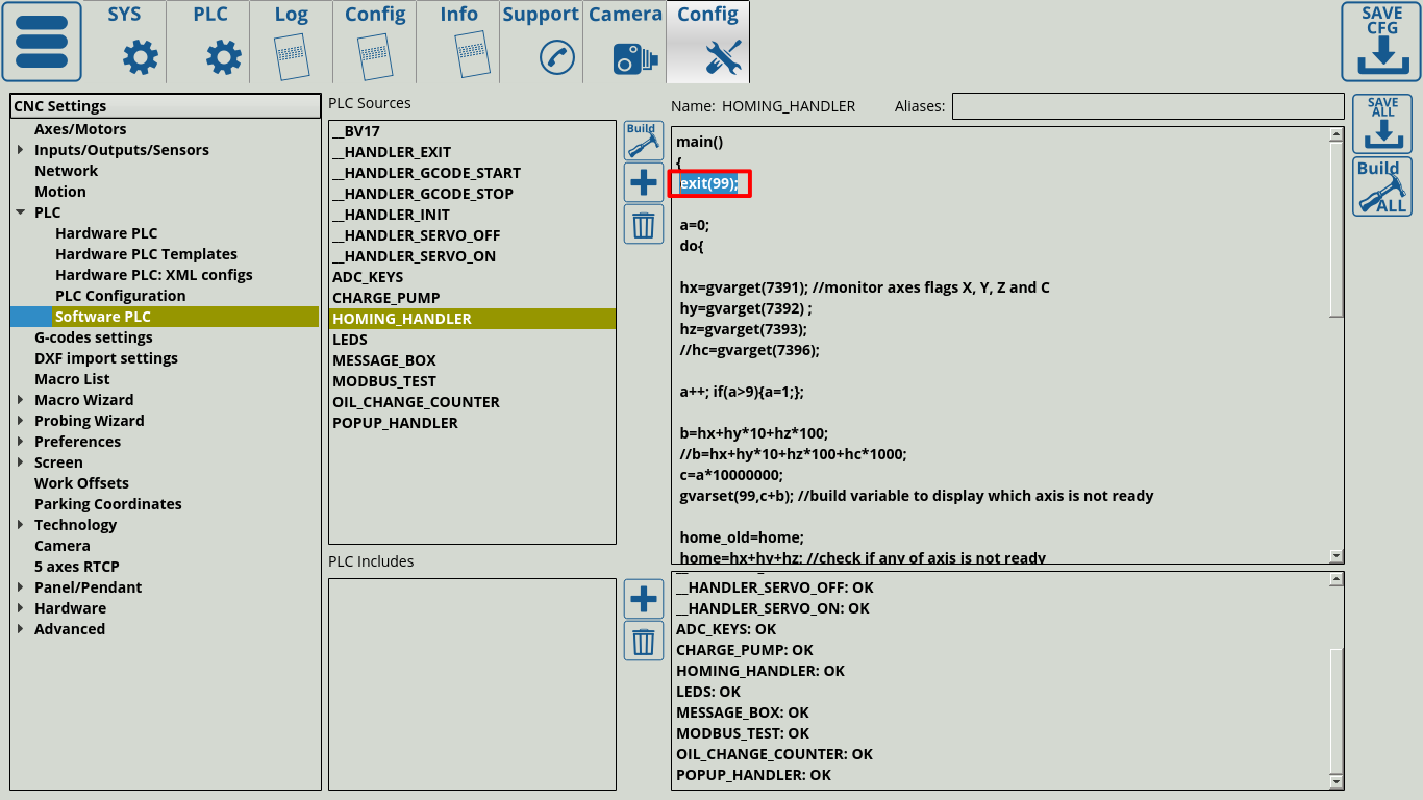
Task: Switch to the Support tab
Action: click(540, 41)
